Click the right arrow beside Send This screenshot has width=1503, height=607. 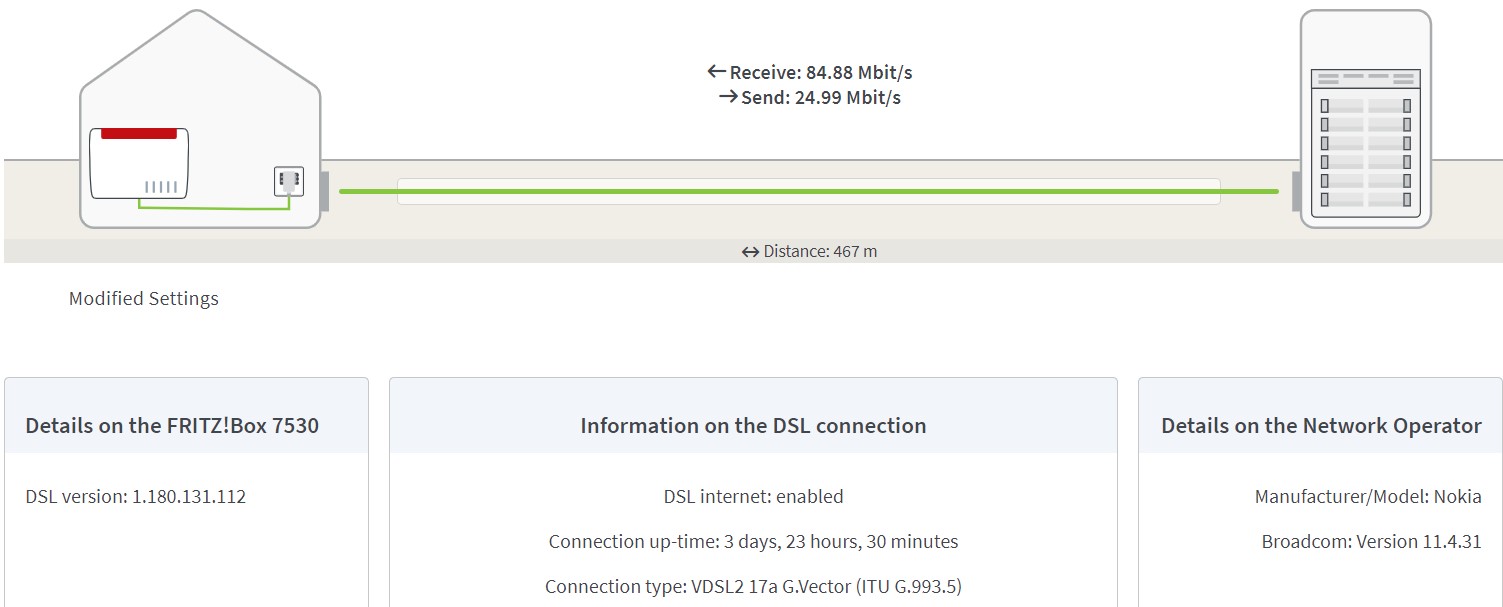[728, 97]
